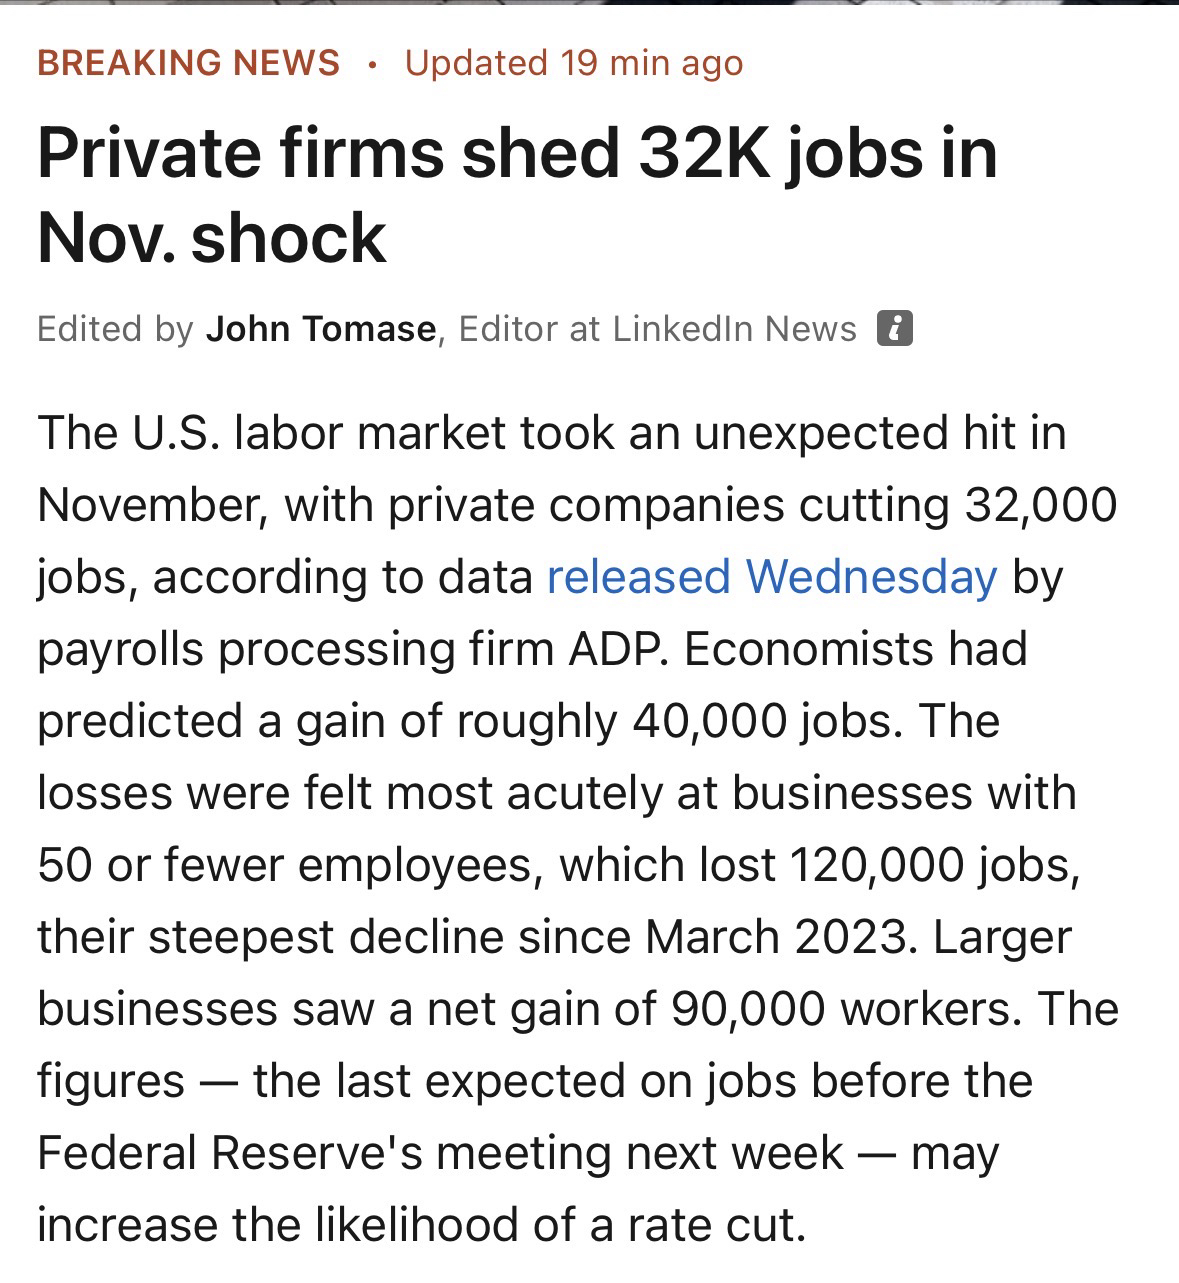Viewport: 1179px width, 1283px height.
Task: Click the article image strip at top
Action: click(589, 5)
